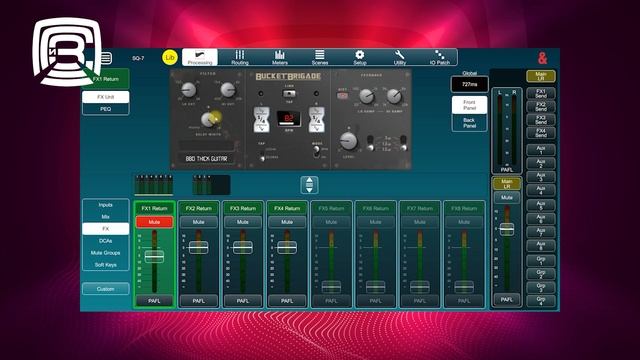Toggle the red Dirt button
Image resolution: width=640 pixels, height=360 pixels.
click(342, 96)
